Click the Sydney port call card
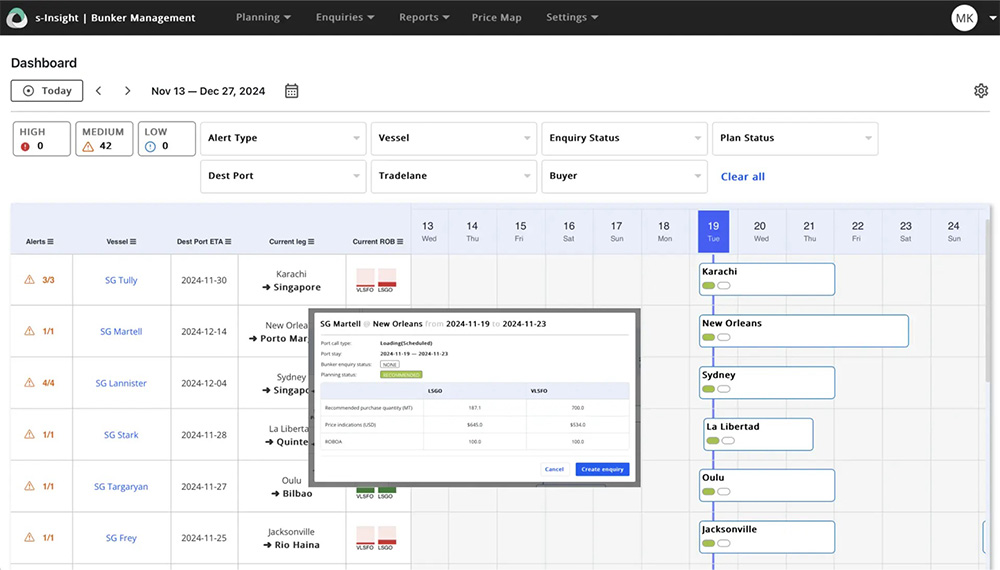Viewport: 1000px width, 570px height. [x=767, y=383]
